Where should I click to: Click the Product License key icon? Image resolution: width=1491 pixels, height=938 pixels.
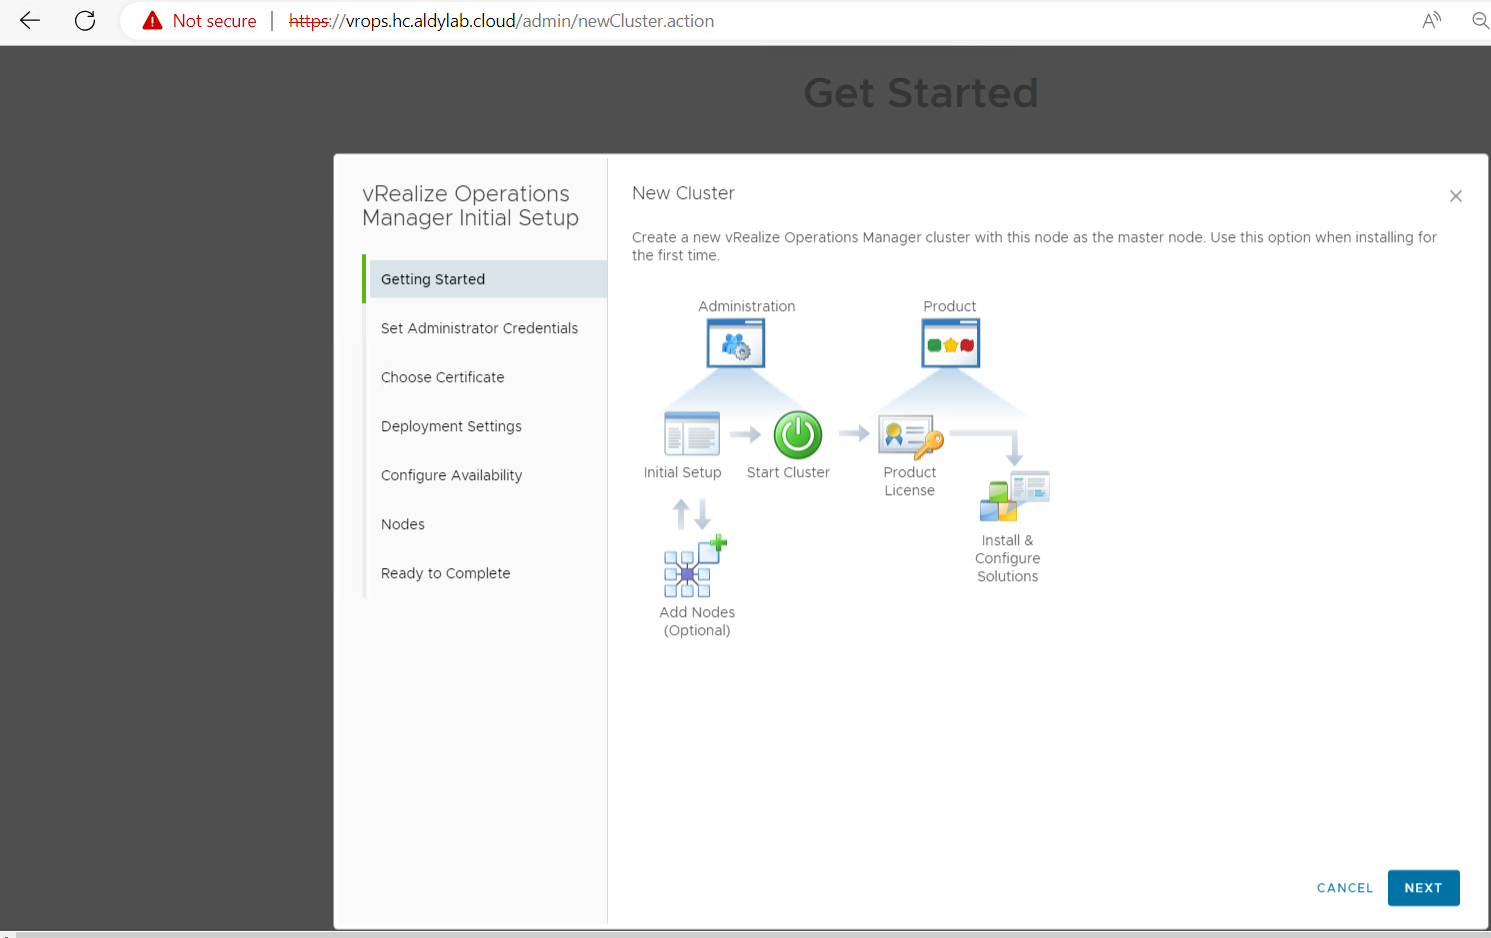pyautogui.click(x=910, y=436)
